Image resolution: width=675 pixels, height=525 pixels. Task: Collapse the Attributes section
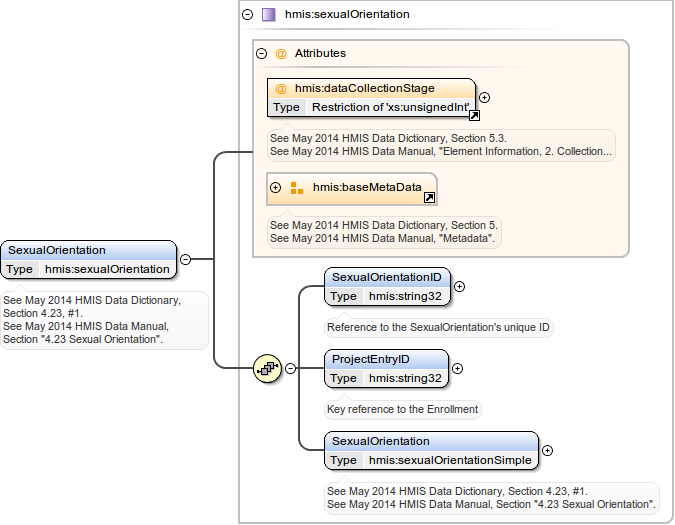(x=261, y=54)
